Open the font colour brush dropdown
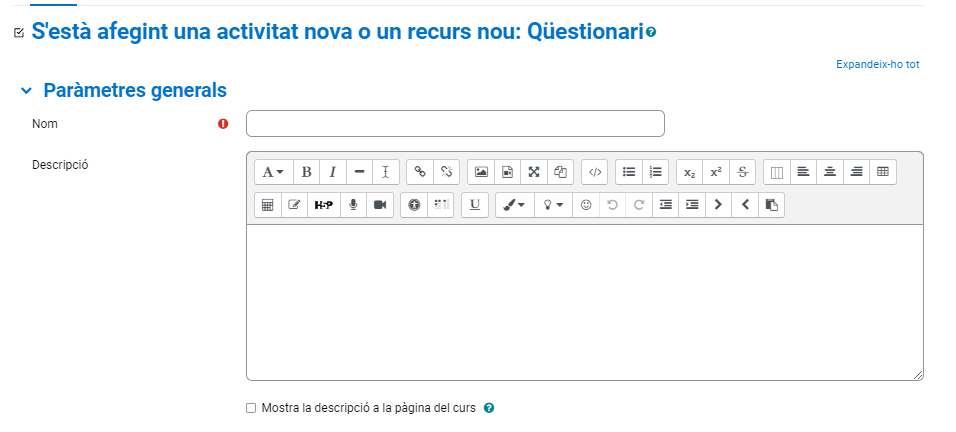The width and height of the screenshot is (956, 432). [514, 205]
